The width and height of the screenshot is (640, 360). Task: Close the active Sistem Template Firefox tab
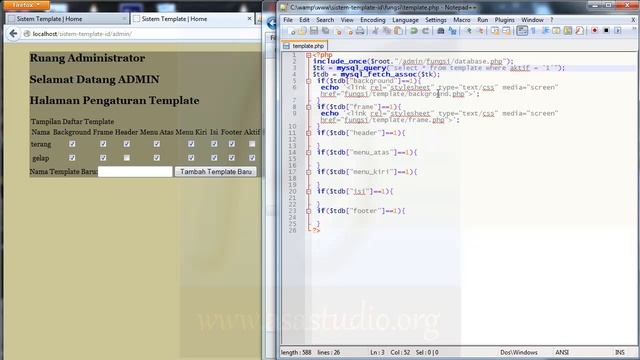(x=249, y=18)
